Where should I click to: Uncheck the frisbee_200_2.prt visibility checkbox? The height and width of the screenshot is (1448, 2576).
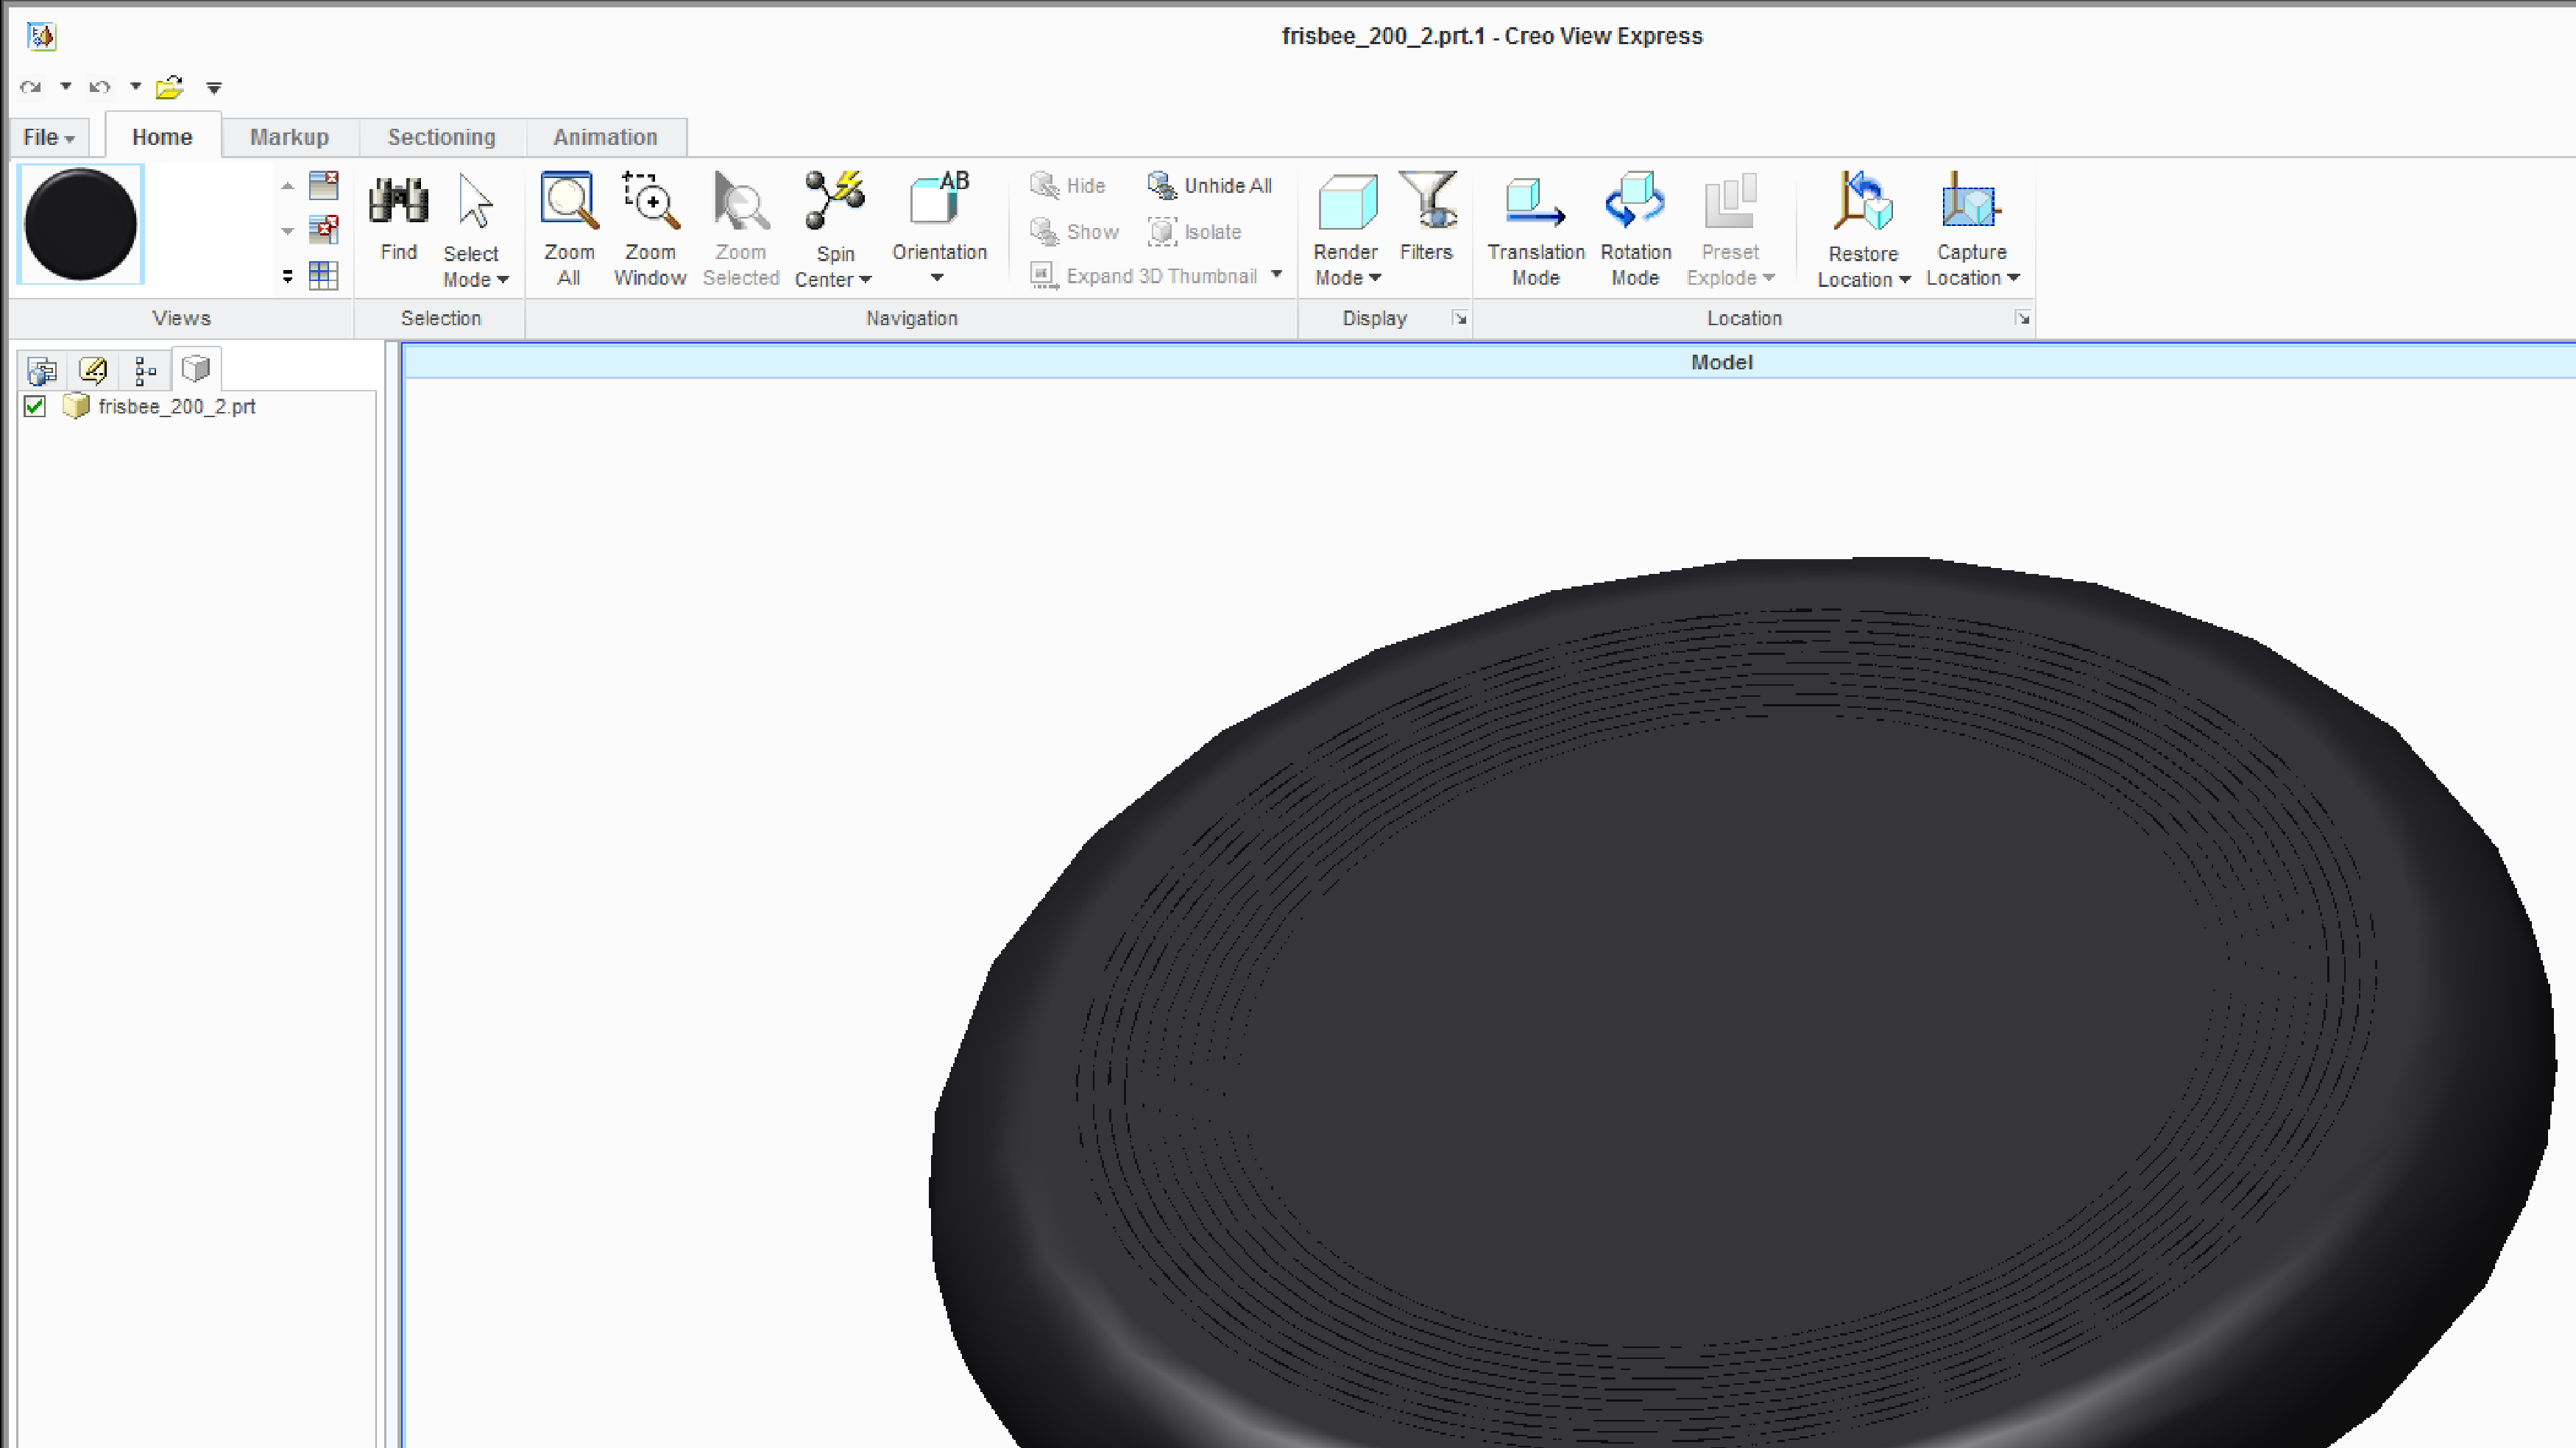click(x=33, y=406)
